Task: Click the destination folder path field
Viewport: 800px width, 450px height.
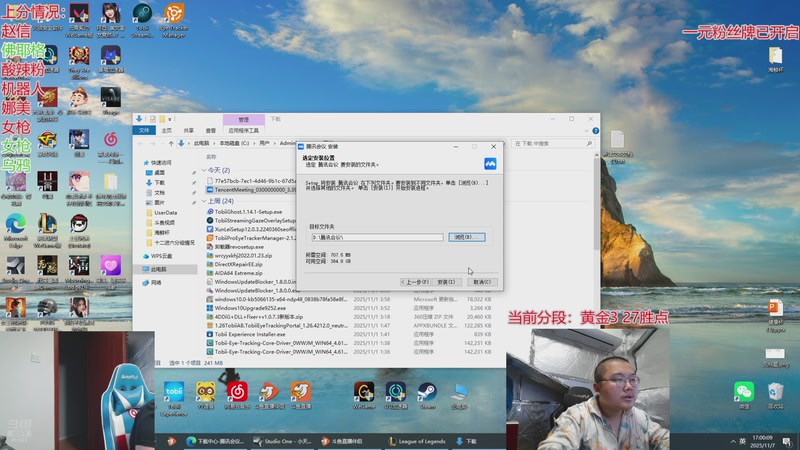Action: 377,237
